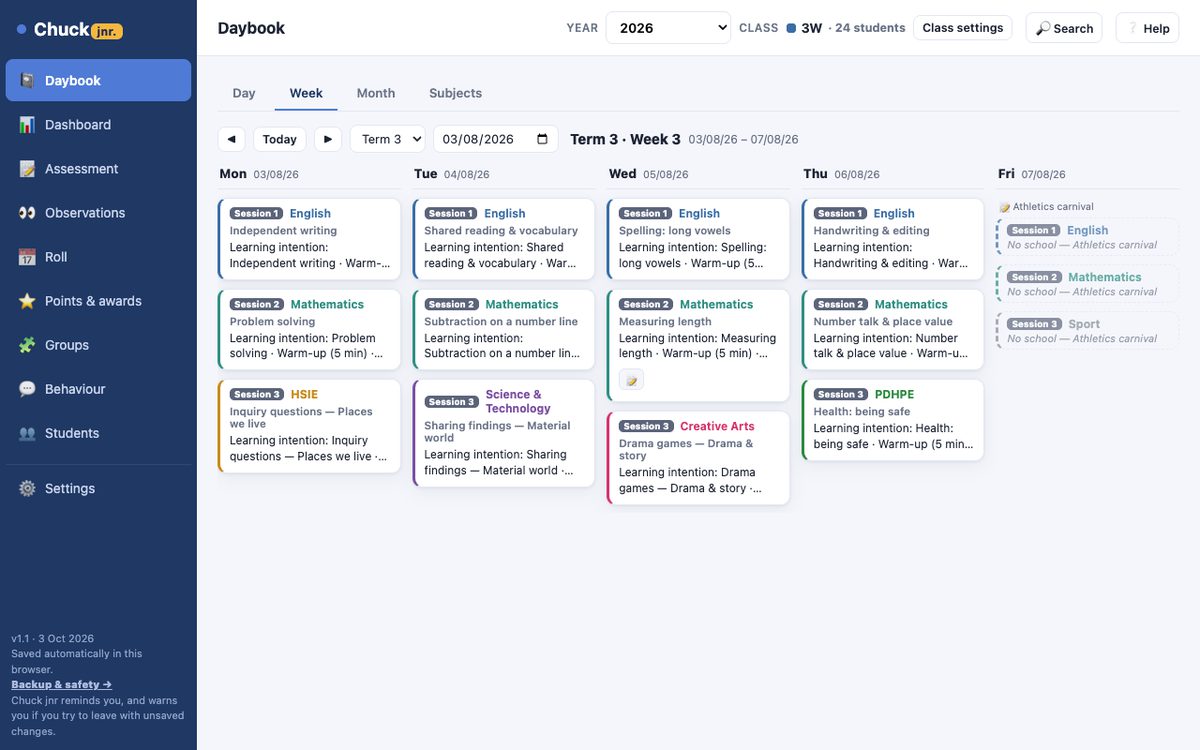Click the Observations eyes icon
Screen dimensions: 1200x750
tap(27, 212)
